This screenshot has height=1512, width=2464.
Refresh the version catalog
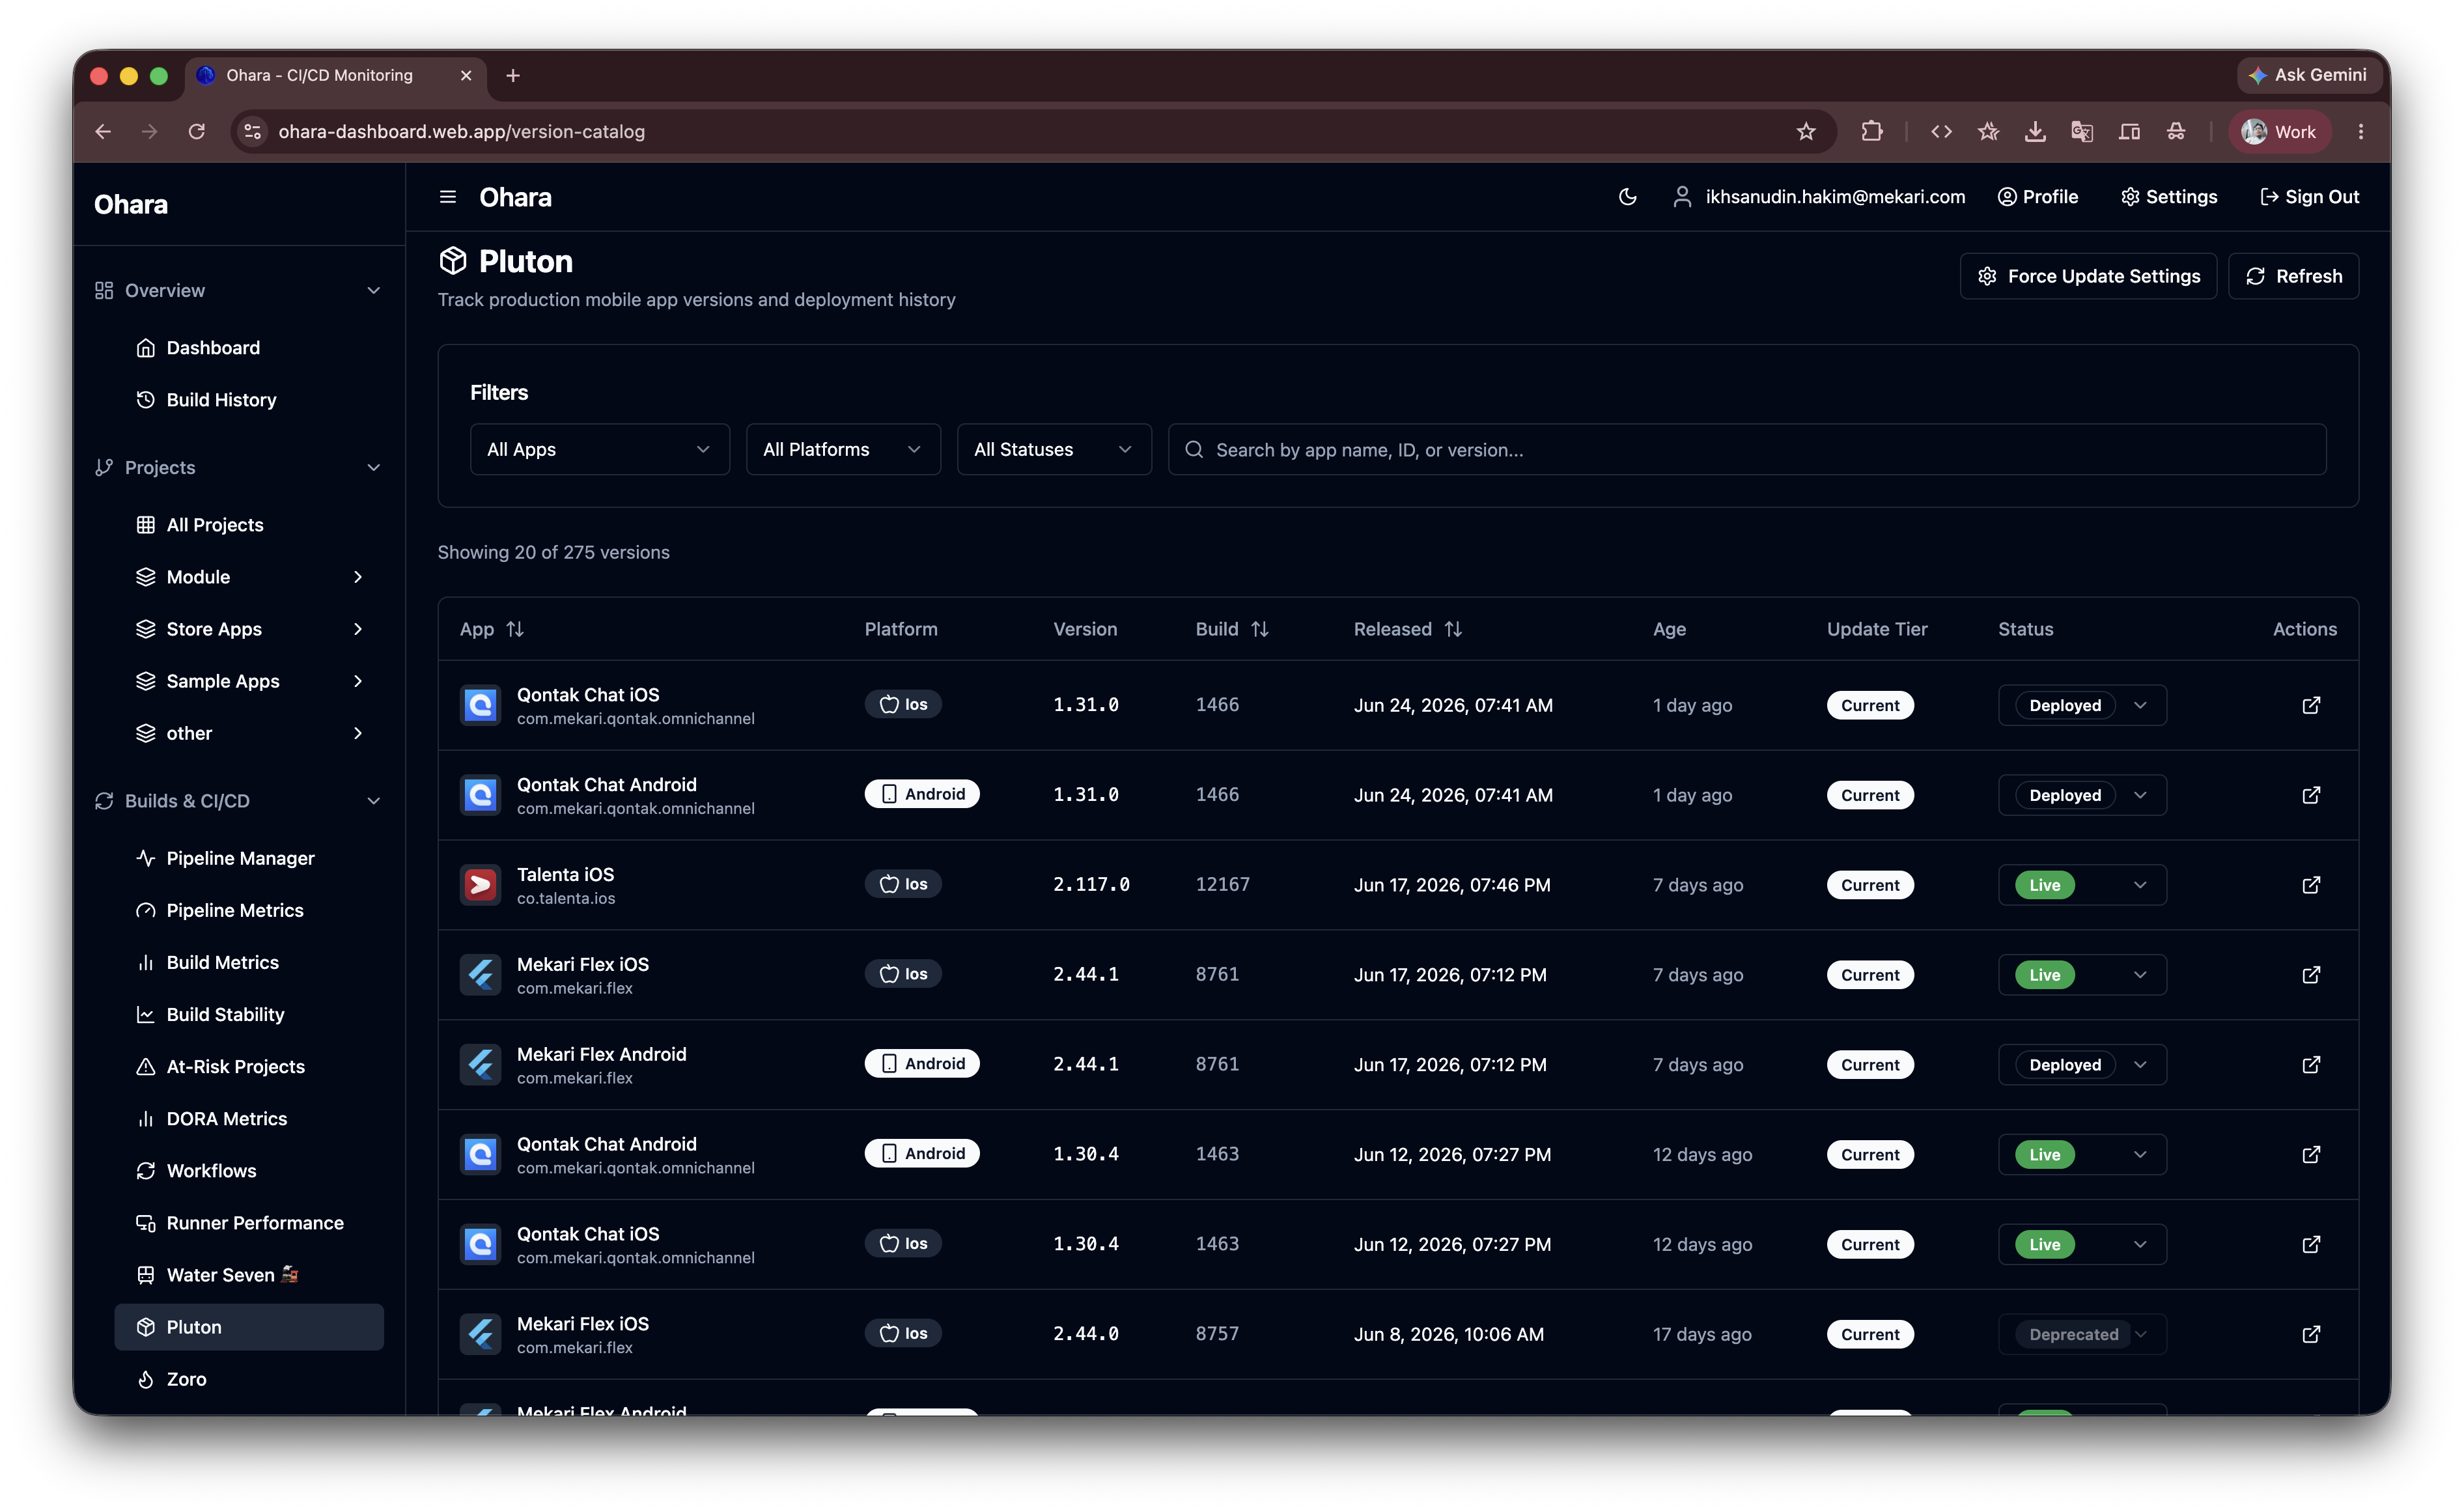2292,276
